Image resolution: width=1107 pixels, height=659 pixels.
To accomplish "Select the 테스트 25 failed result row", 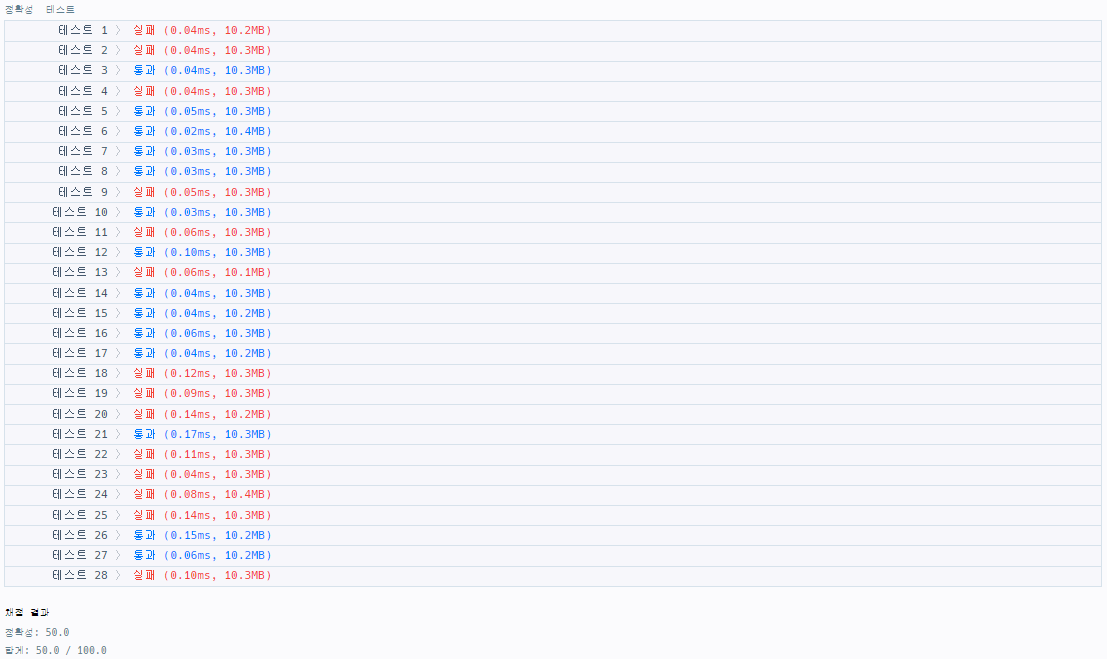I will (553, 516).
